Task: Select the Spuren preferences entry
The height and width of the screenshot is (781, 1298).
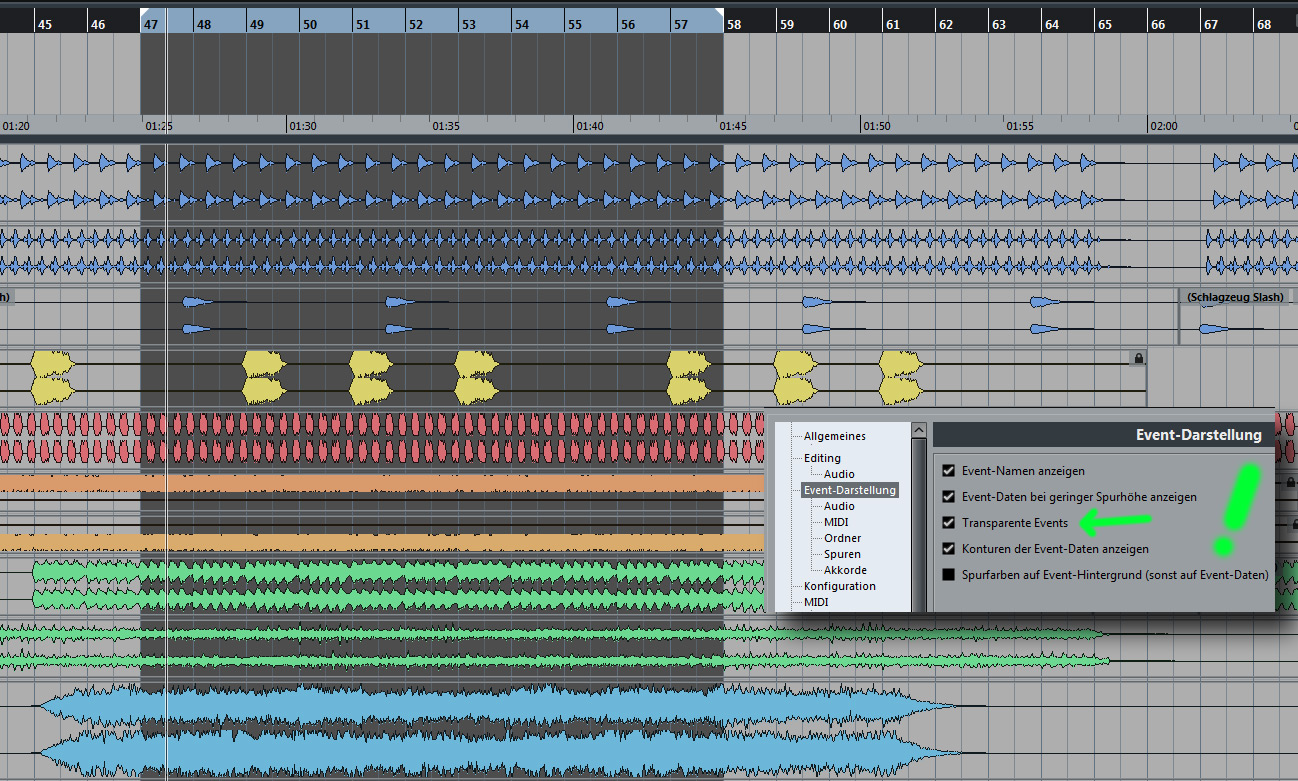Action: click(x=842, y=554)
